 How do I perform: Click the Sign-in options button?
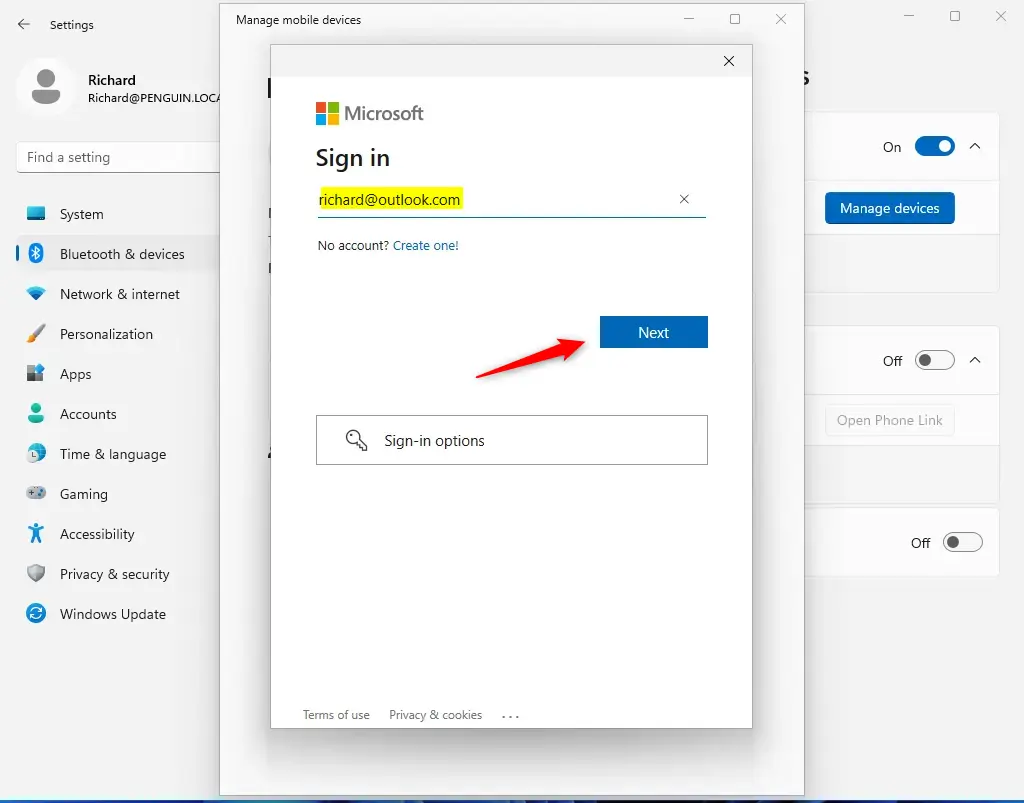pyautogui.click(x=512, y=440)
